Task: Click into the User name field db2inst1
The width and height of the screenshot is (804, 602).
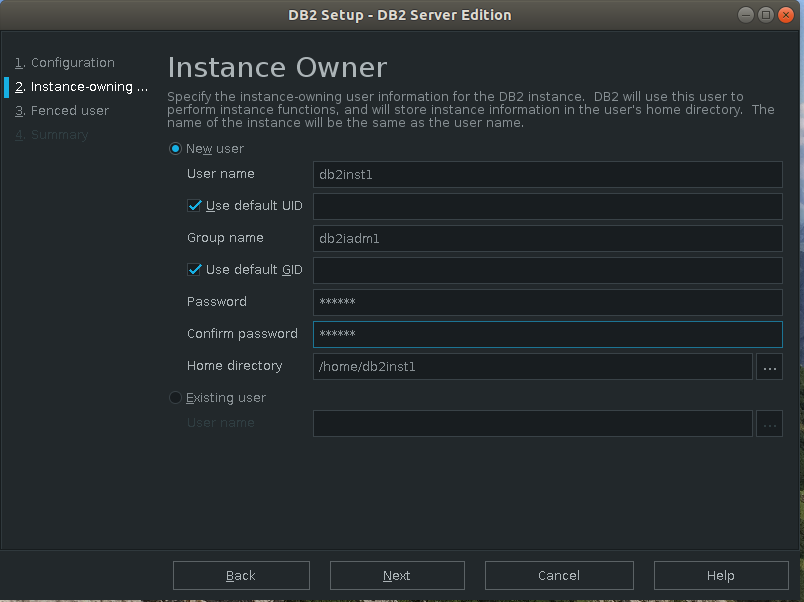Action: click(x=547, y=174)
